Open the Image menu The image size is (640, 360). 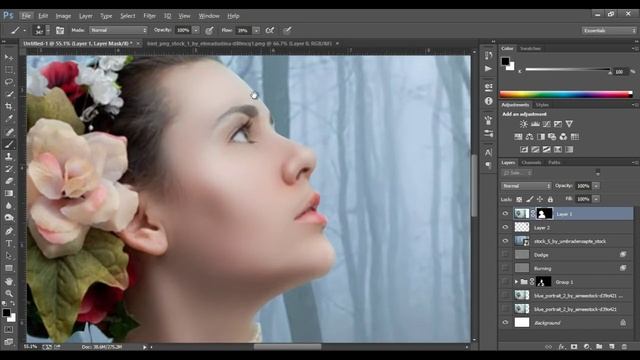[63, 16]
